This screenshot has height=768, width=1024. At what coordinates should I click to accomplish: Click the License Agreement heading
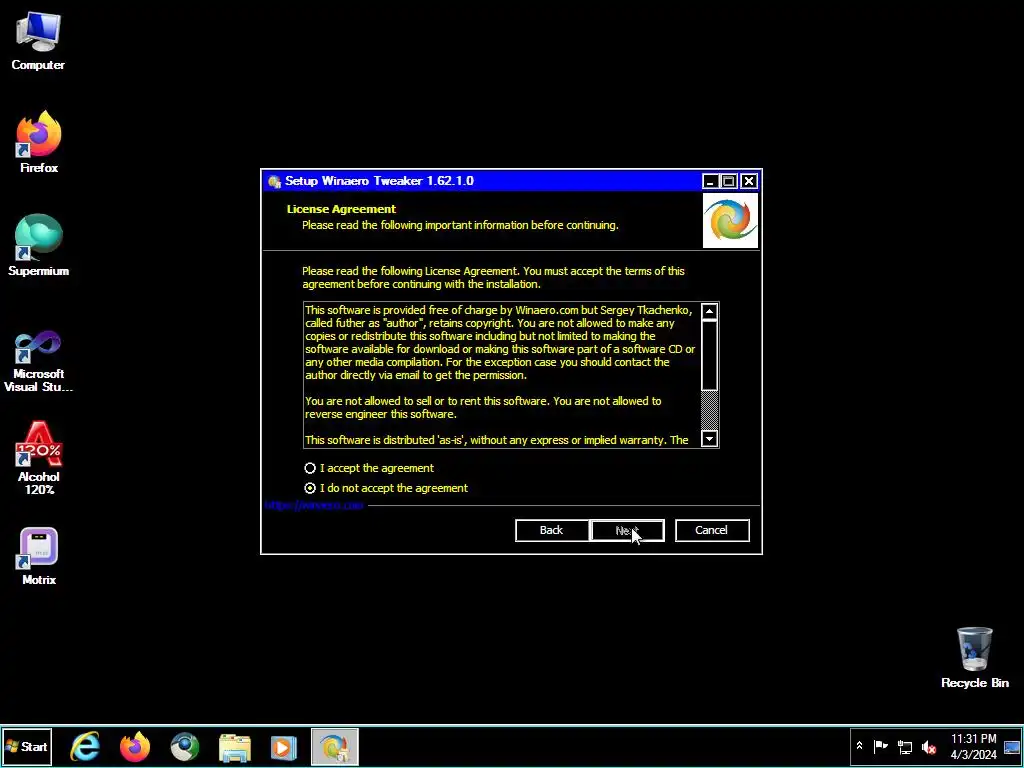point(341,209)
